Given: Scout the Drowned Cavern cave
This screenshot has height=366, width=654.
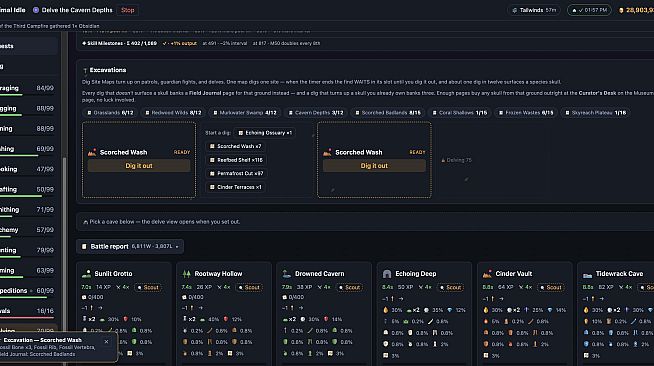Looking at the screenshot, I should [349, 288].
